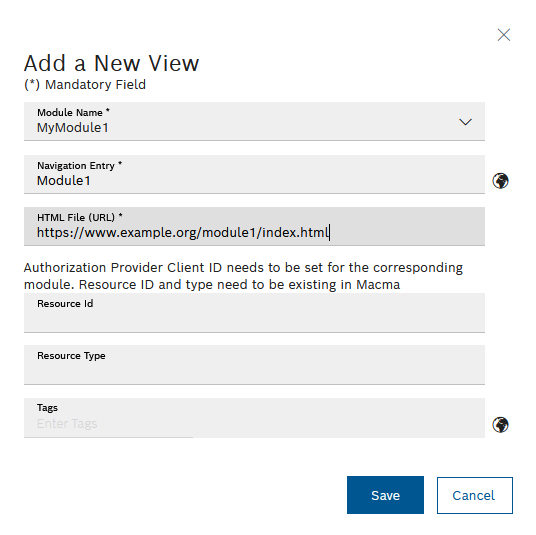
Task: Click into the empty Resource Id field
Action: (254, 313)
